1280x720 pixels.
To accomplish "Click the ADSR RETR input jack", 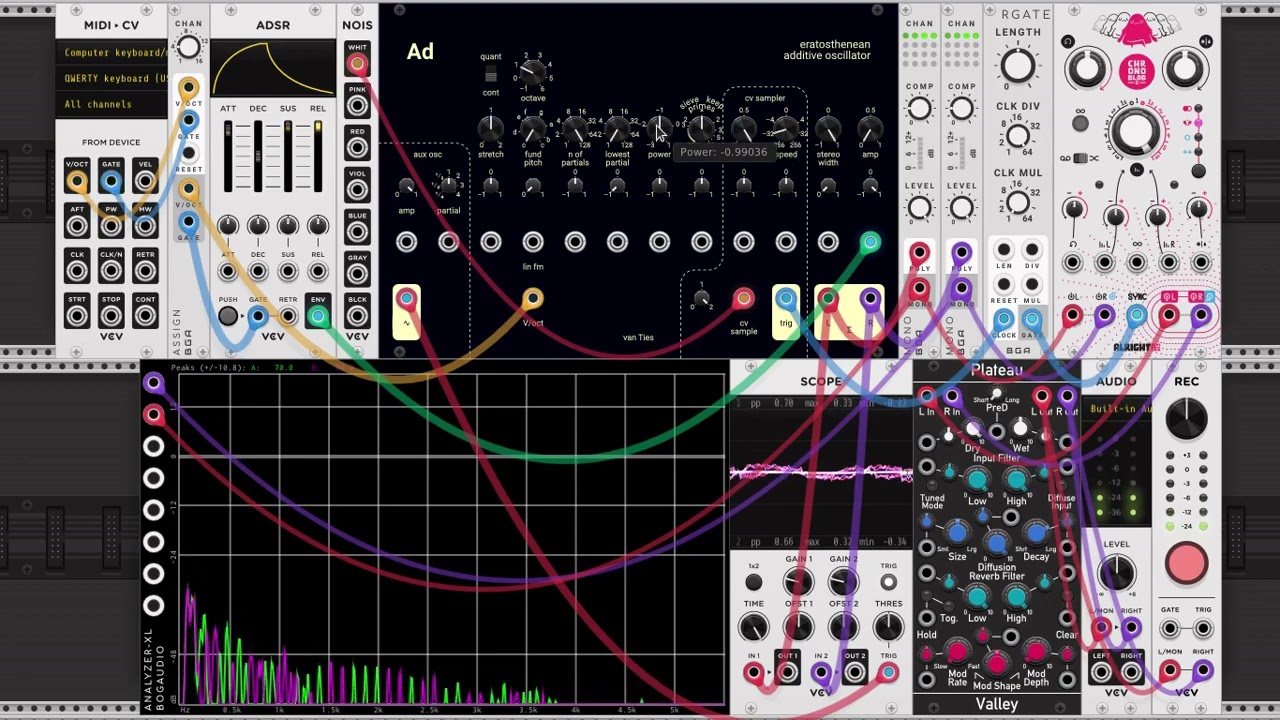I will coord(288,317).
